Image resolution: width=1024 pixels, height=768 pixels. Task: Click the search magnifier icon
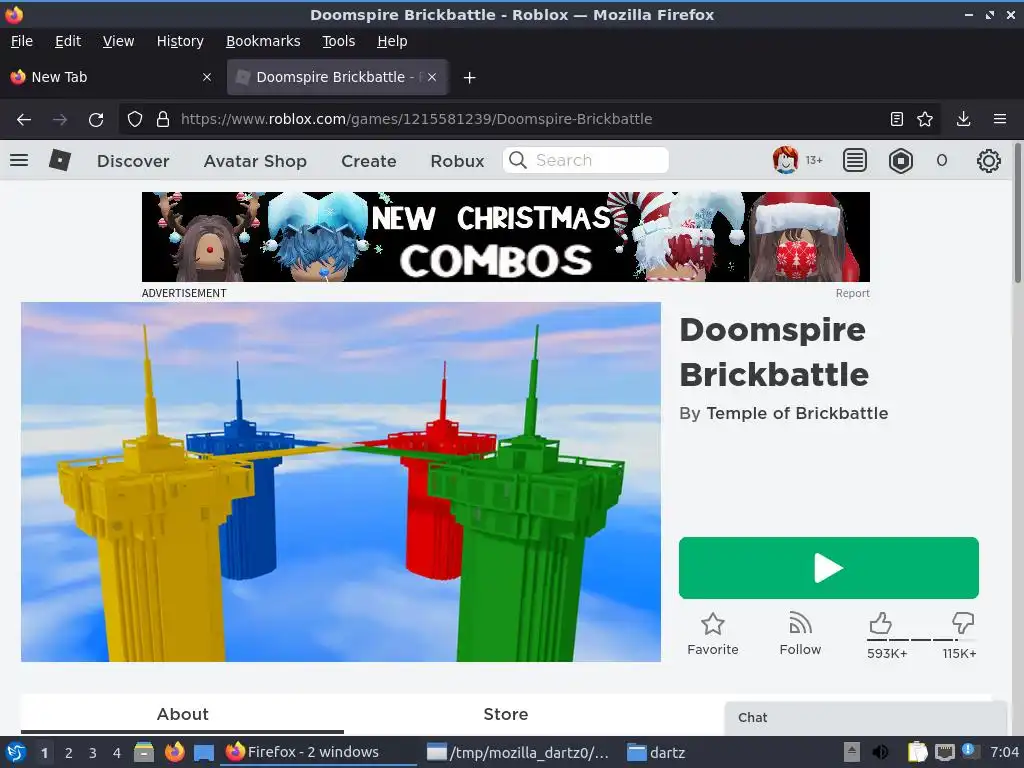click(517, 160)
